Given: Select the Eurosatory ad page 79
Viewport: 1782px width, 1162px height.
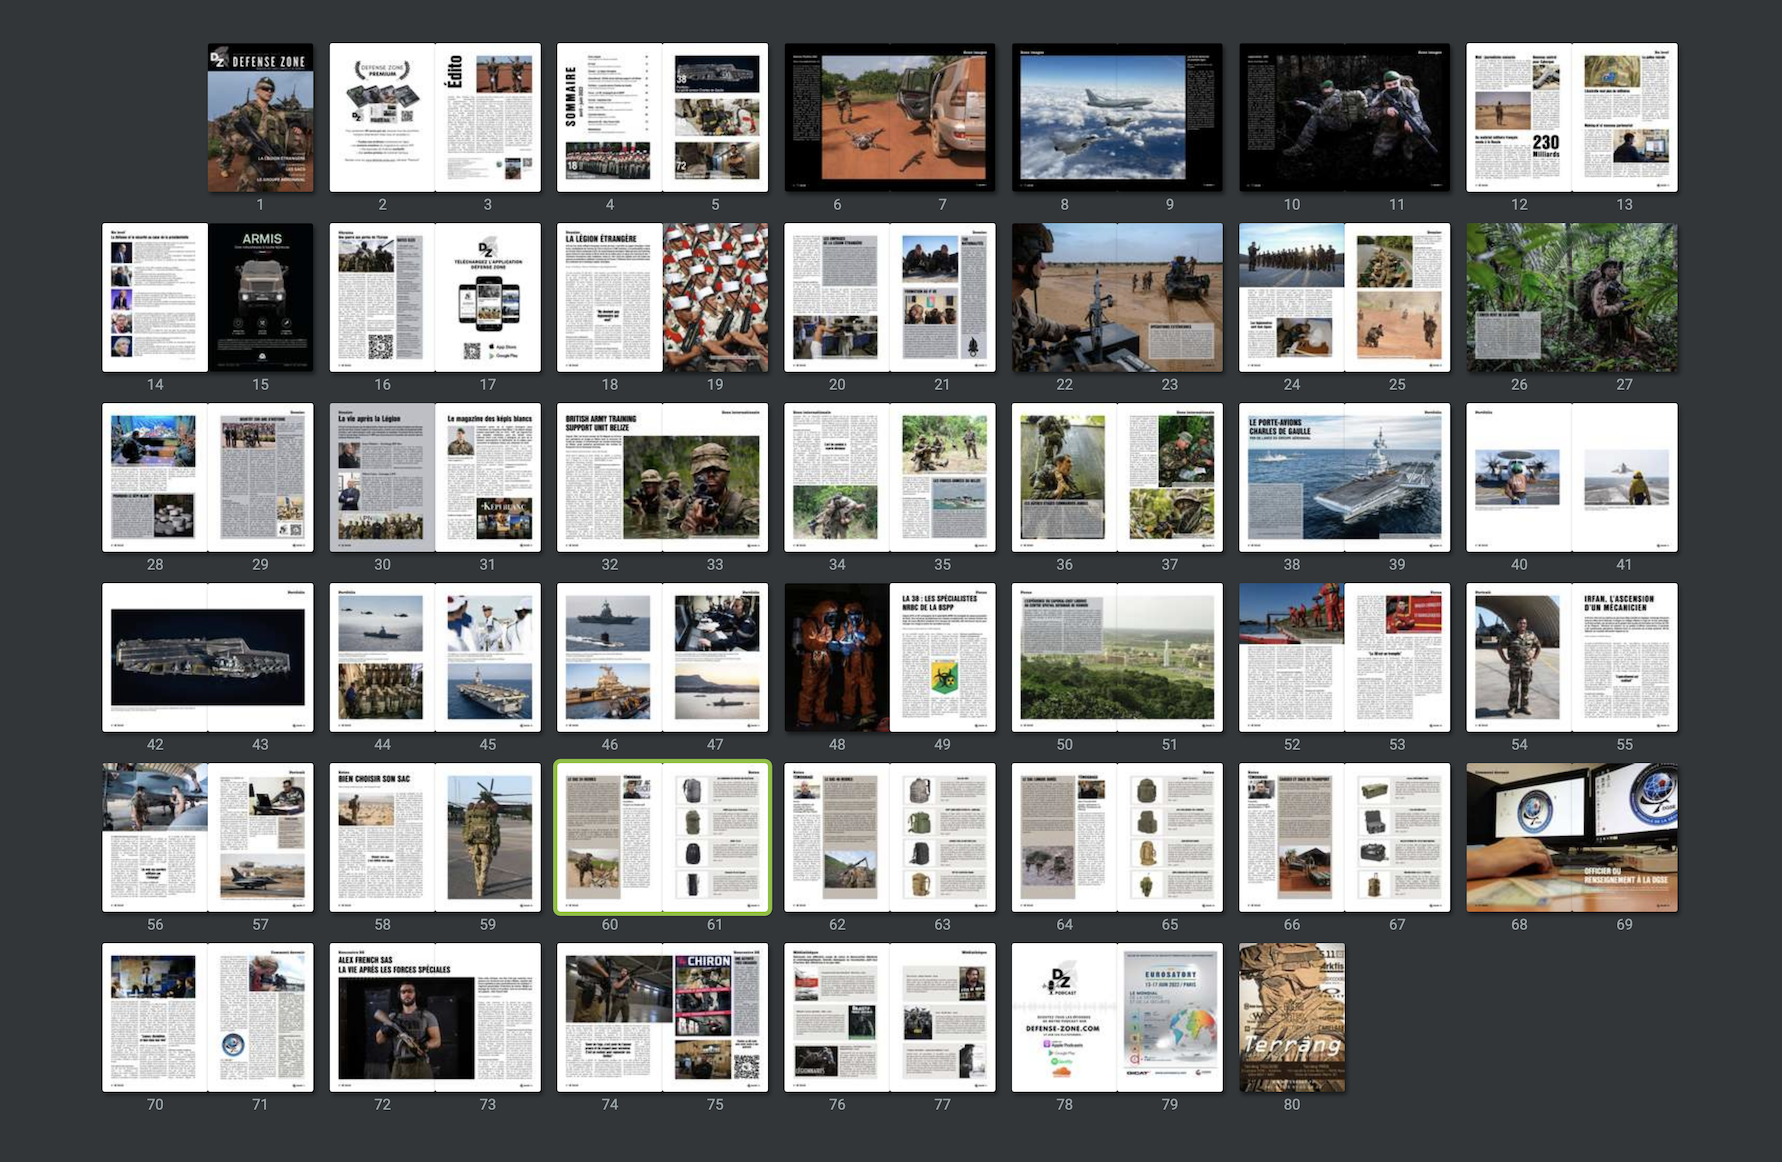Looking at the screenshot, I should [x=1170, y=1017].
